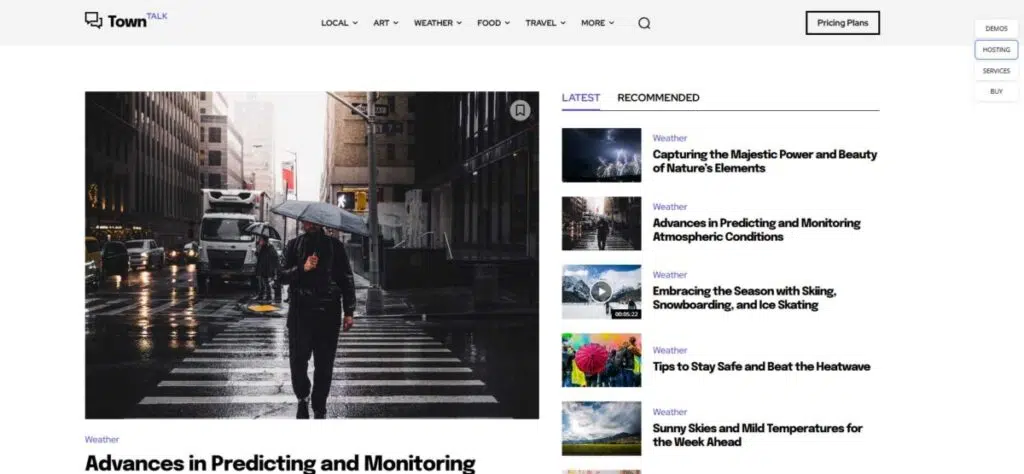Click the Pricing Plans button
The width and height of the screenshot is (1024, 474).
[x=842, y=23]
